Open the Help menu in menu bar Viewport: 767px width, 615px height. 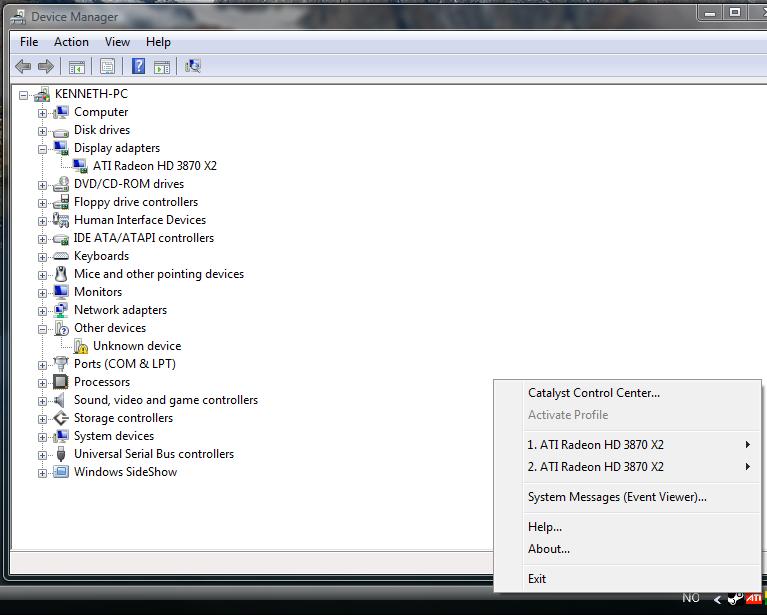click(x=158, y=42)
